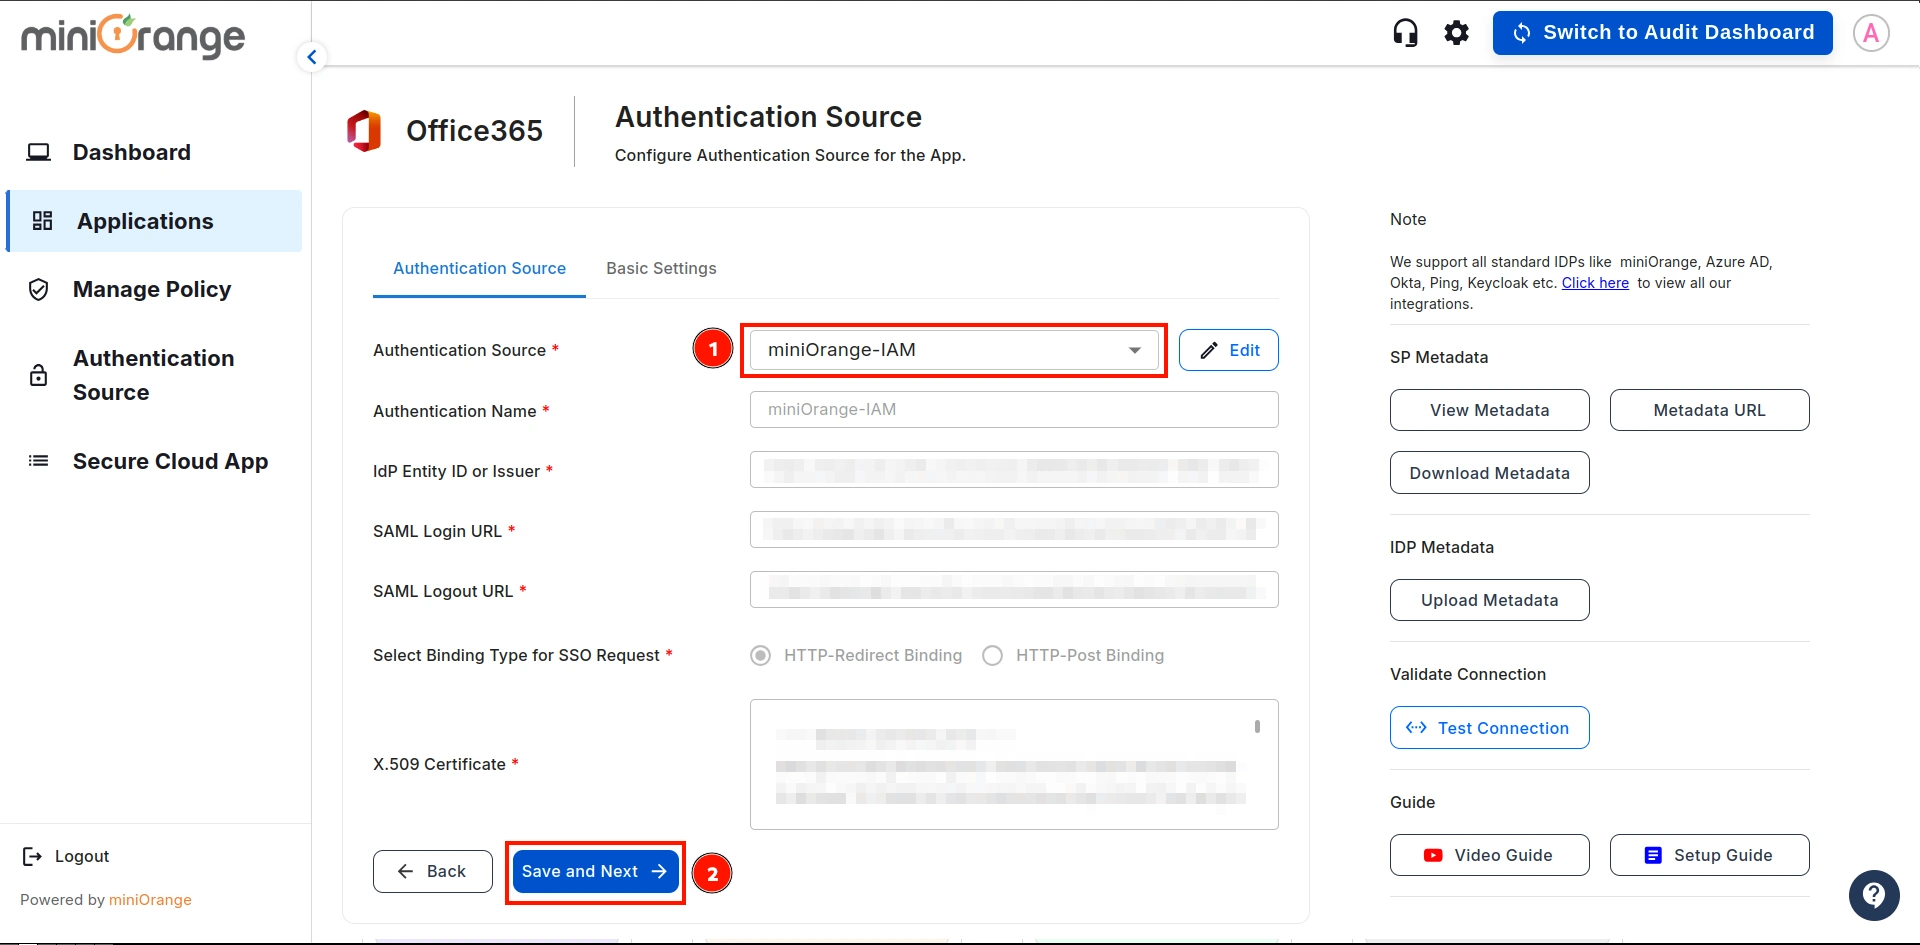
Task: Open the support headset icon
Action: 1405,32
